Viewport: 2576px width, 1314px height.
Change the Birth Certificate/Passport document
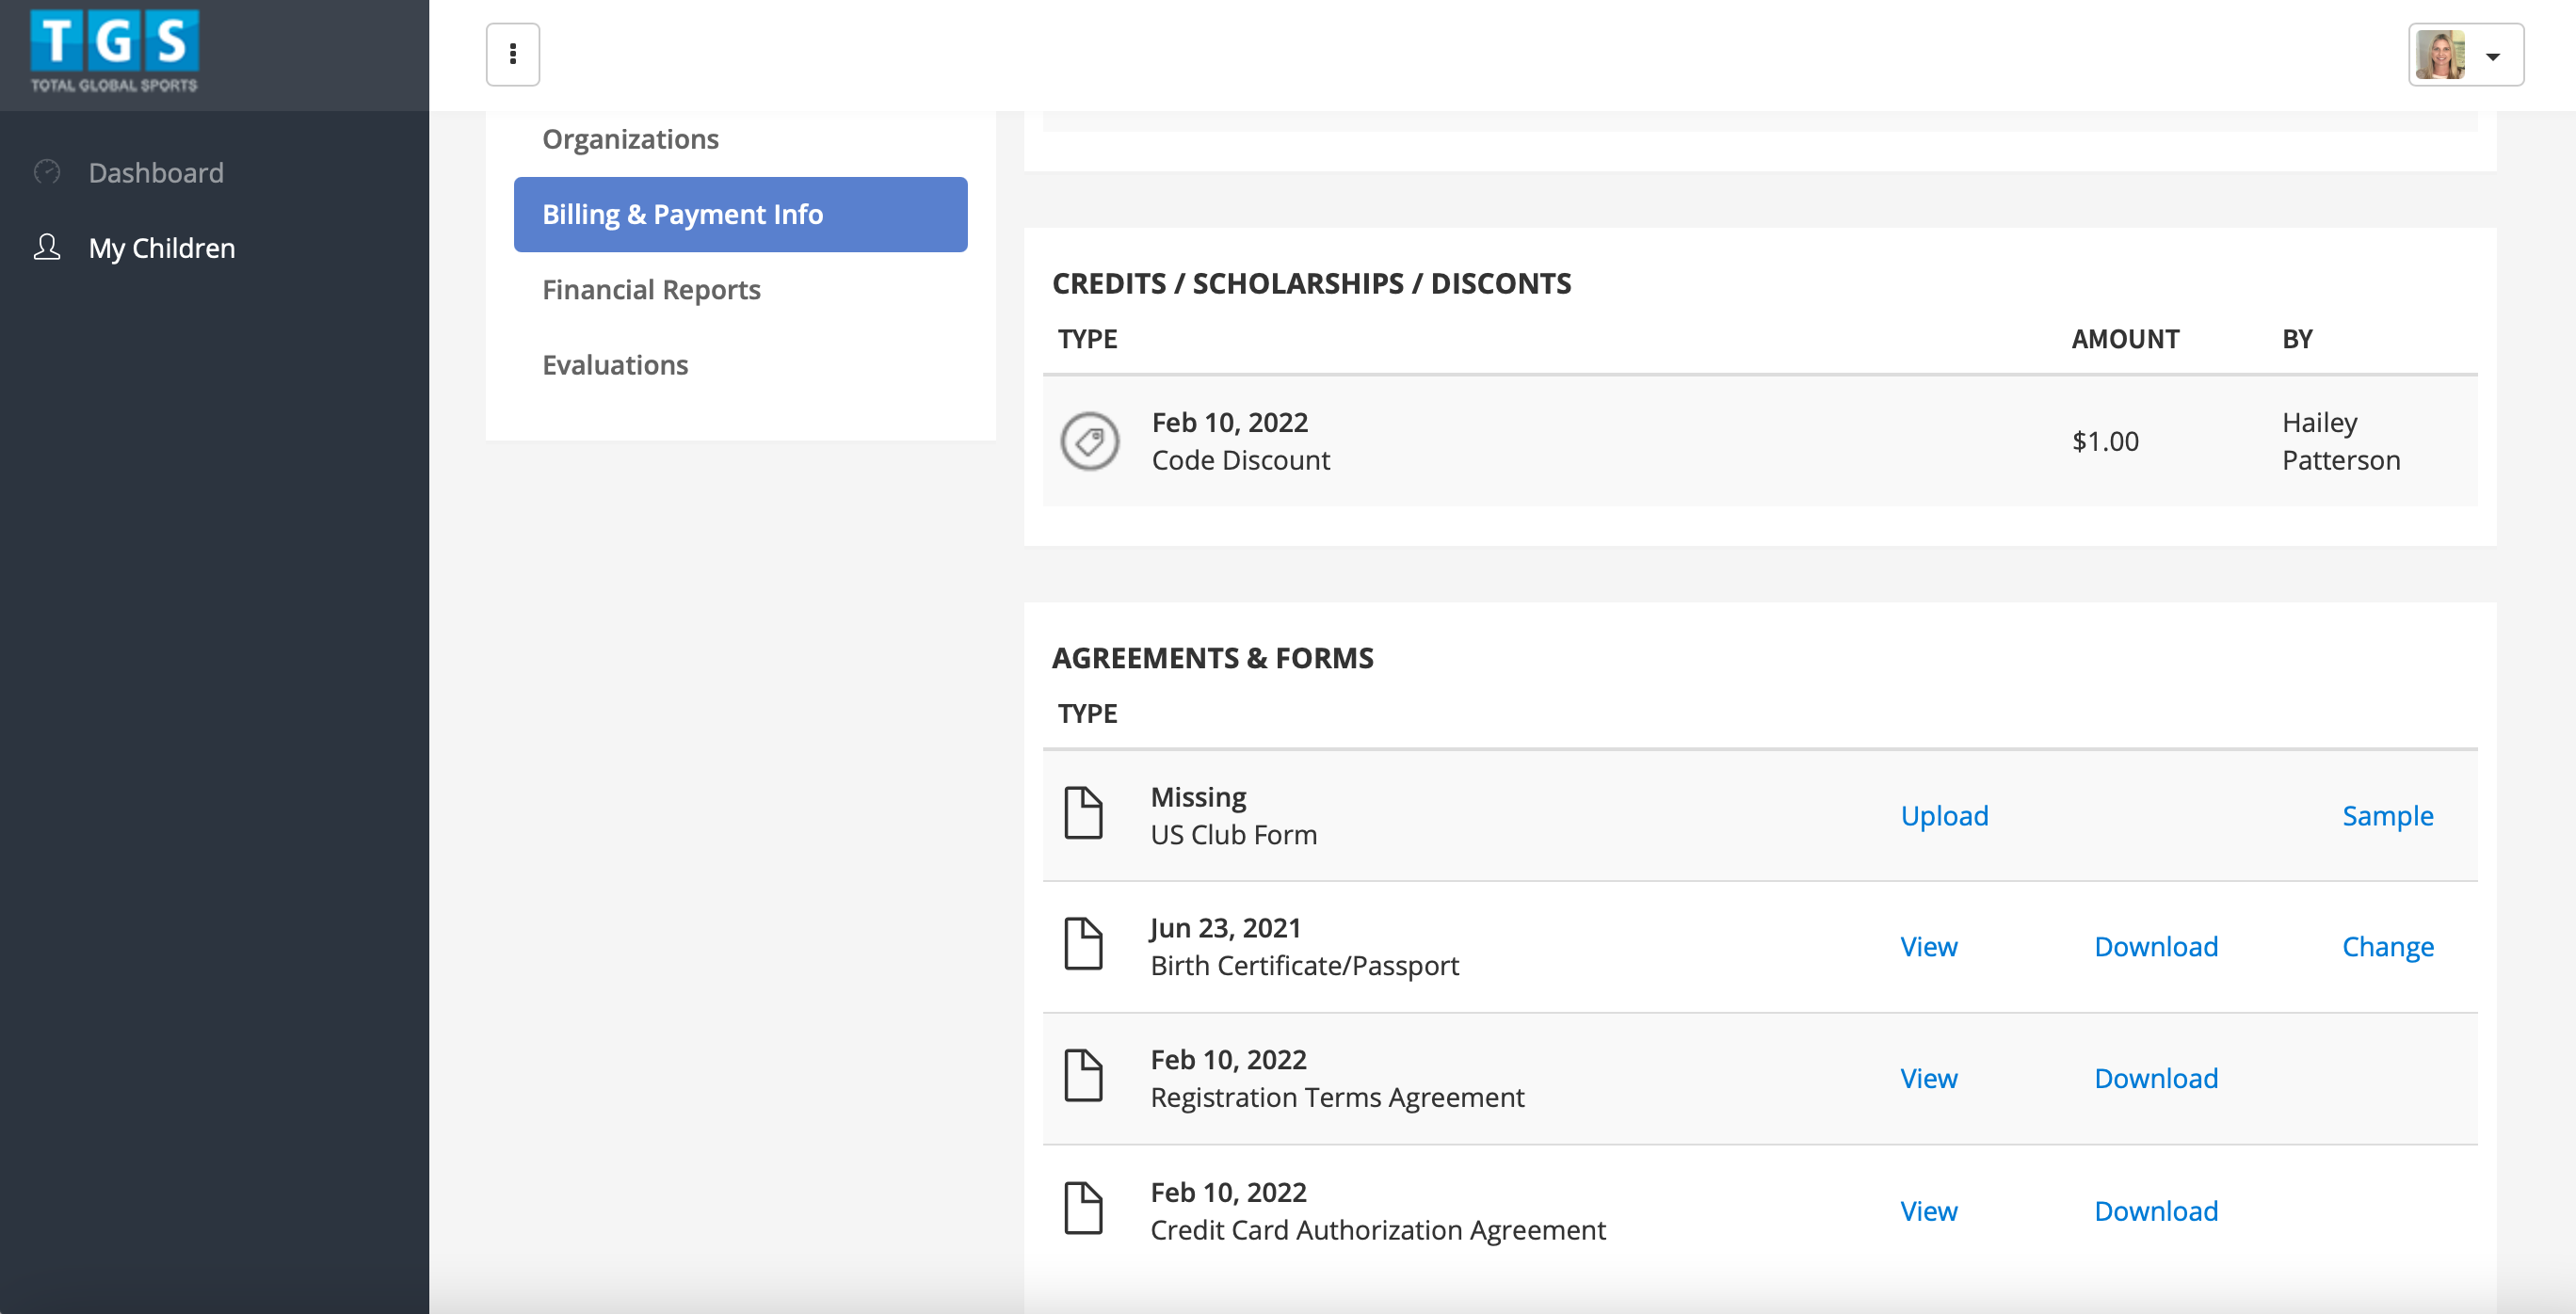[2387, 946]
